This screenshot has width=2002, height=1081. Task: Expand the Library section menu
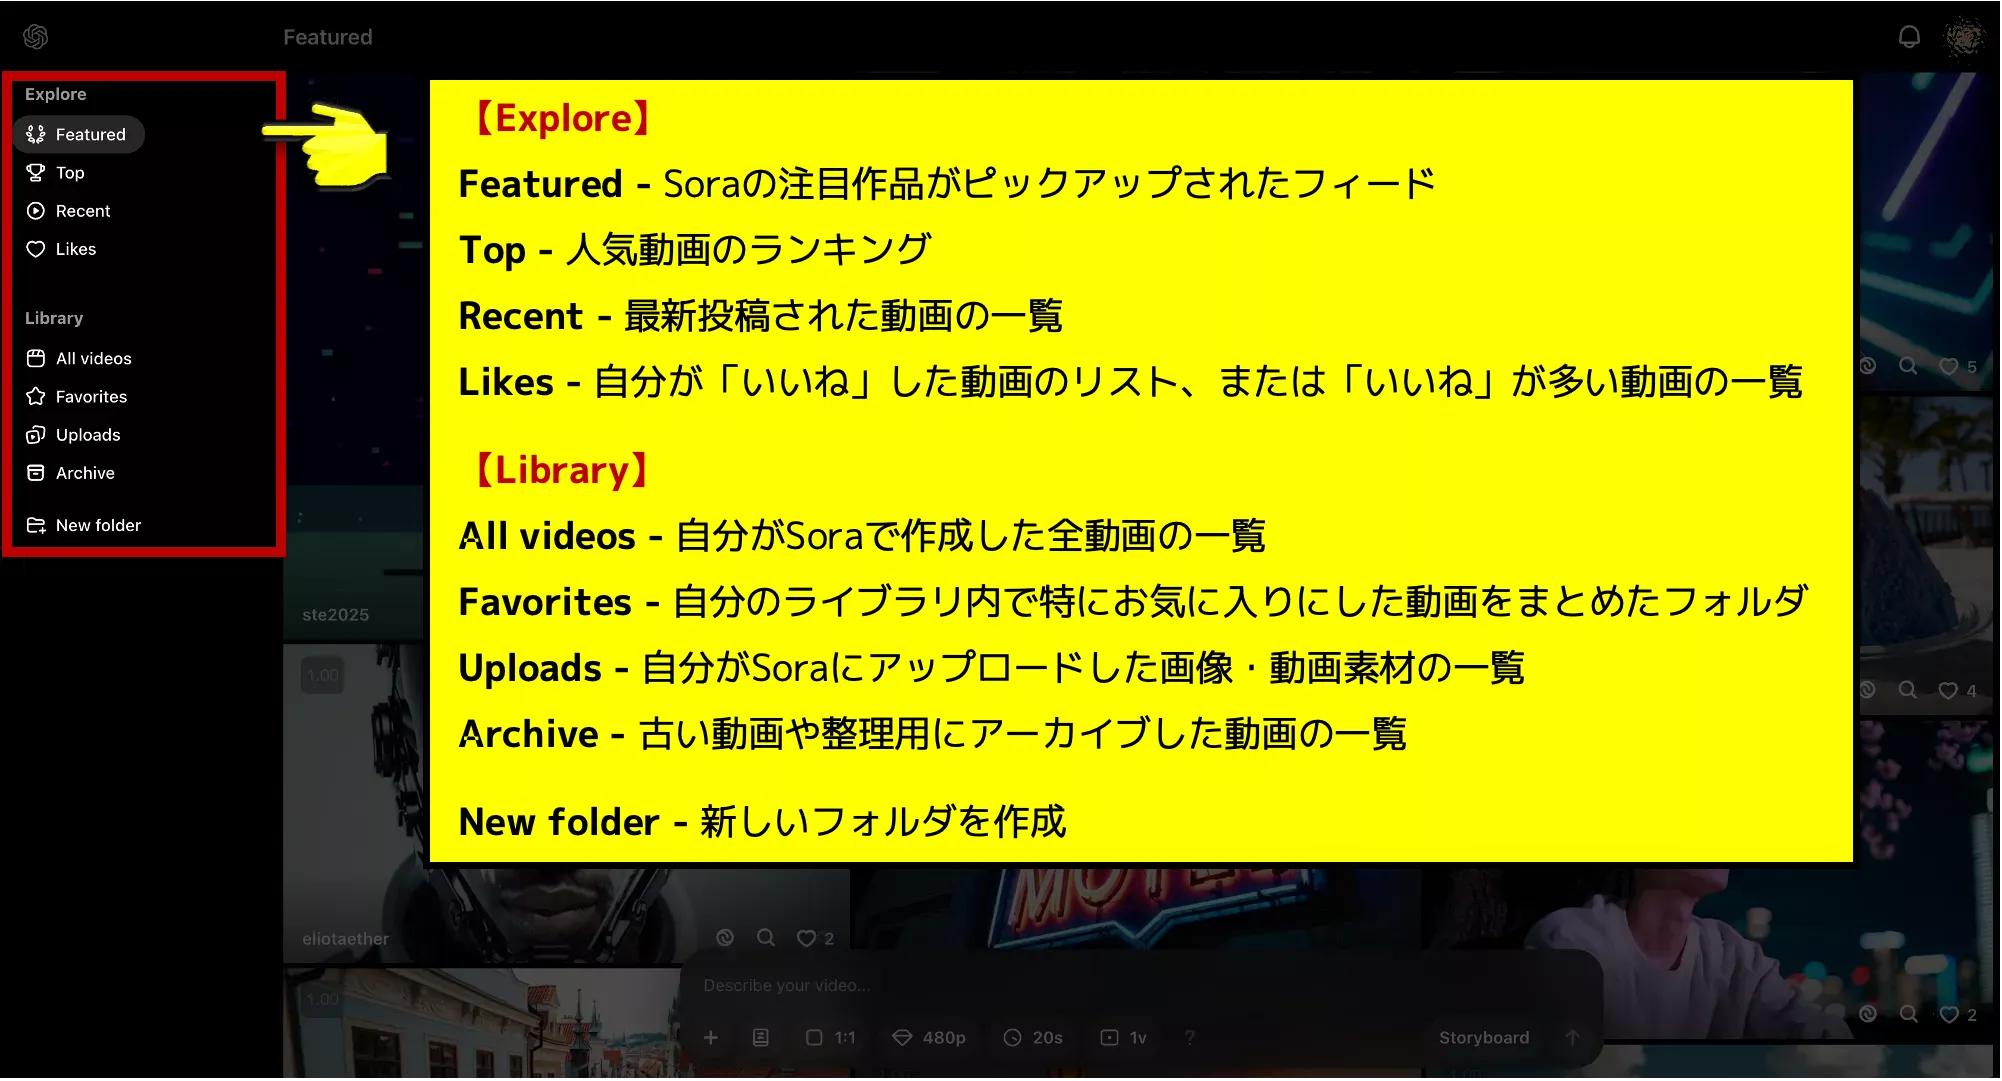click(53, 317)
